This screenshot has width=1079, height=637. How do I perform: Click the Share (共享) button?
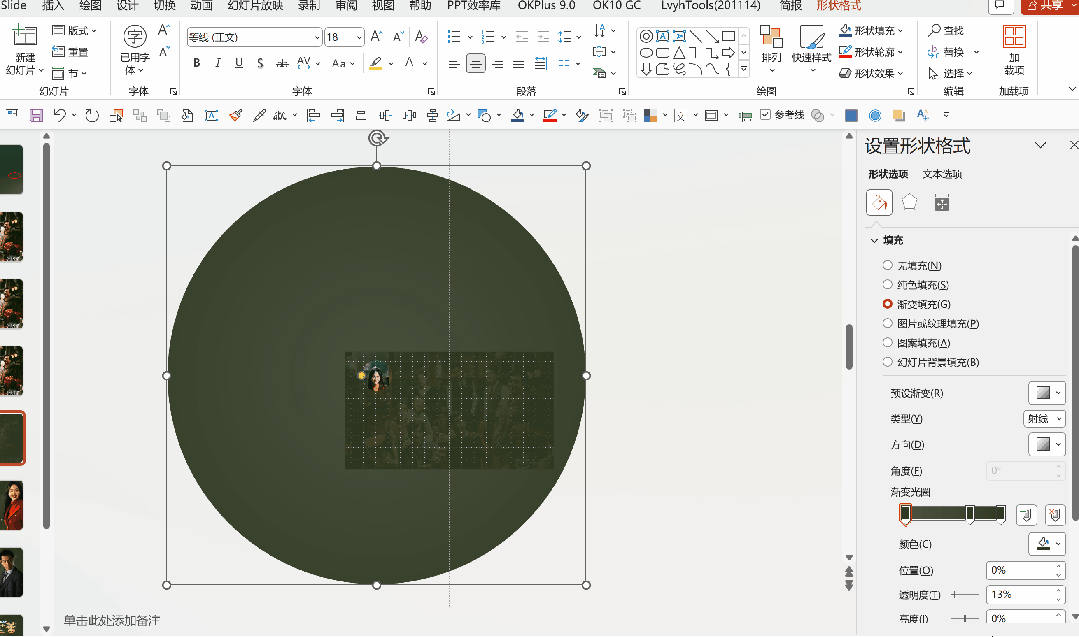point(1049,6)
